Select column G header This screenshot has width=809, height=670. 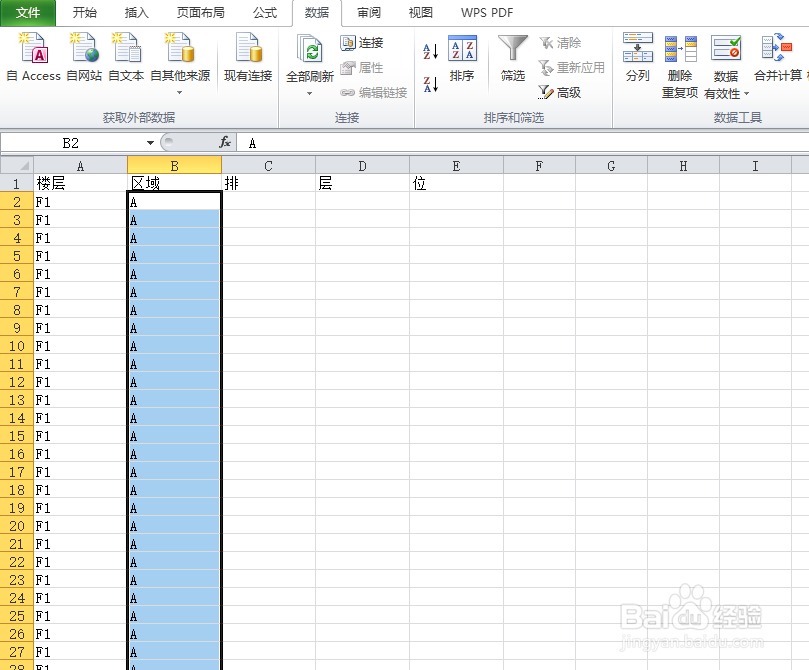click(611, 166)
